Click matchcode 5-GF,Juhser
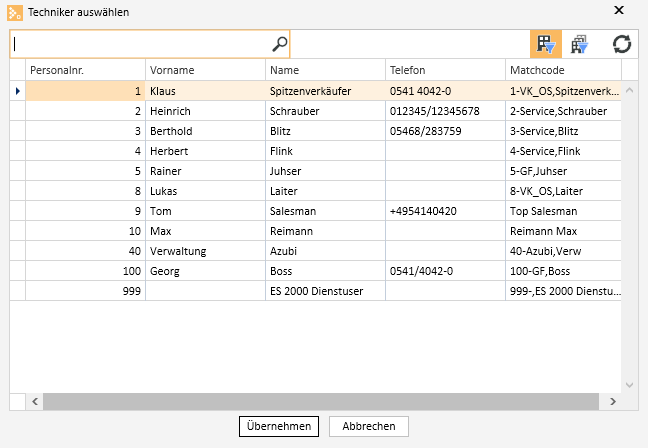The height and width of the screenshot is (448, 648). point(563,171)
